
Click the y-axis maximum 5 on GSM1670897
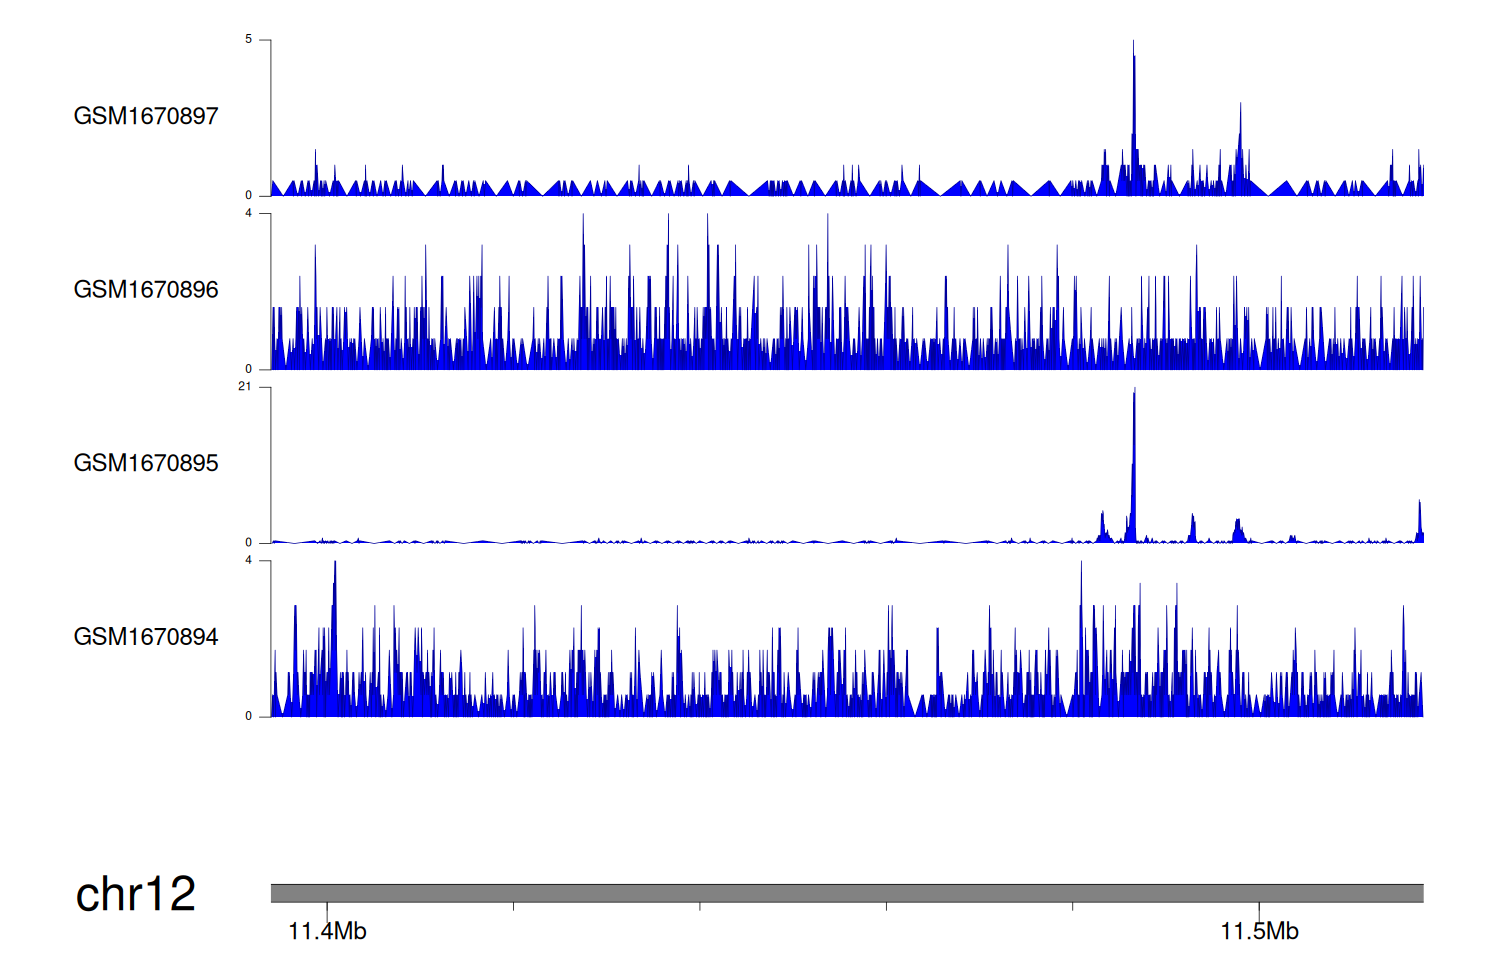[x=248, y=40]
